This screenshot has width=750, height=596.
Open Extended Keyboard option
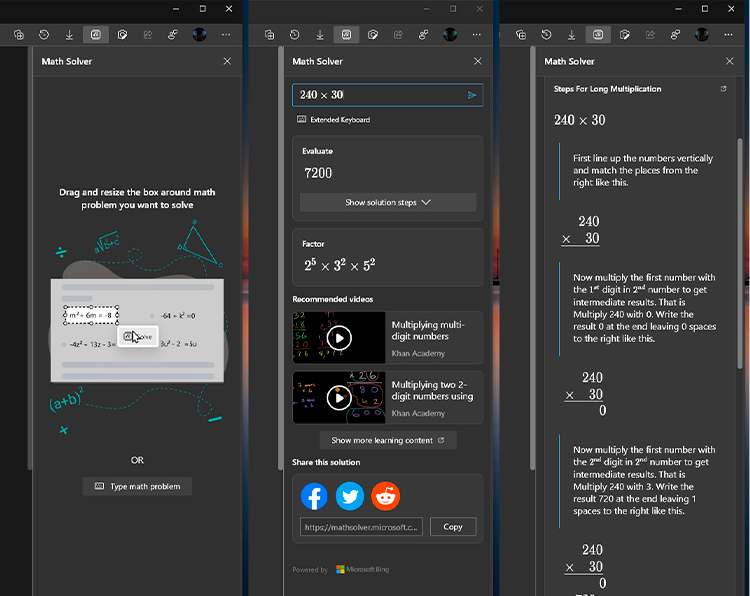(333, 120)
